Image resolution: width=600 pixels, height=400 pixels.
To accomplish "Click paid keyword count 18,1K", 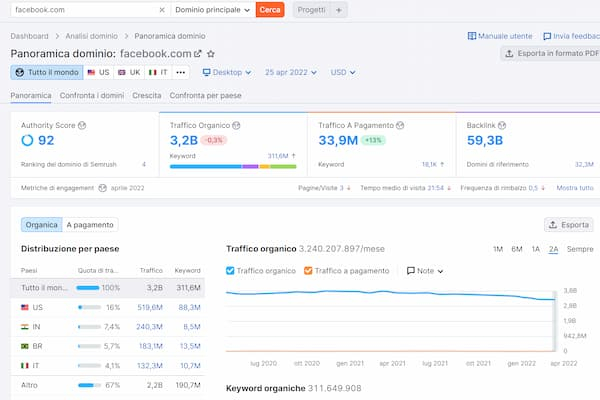I will click(x=429, y=164).
